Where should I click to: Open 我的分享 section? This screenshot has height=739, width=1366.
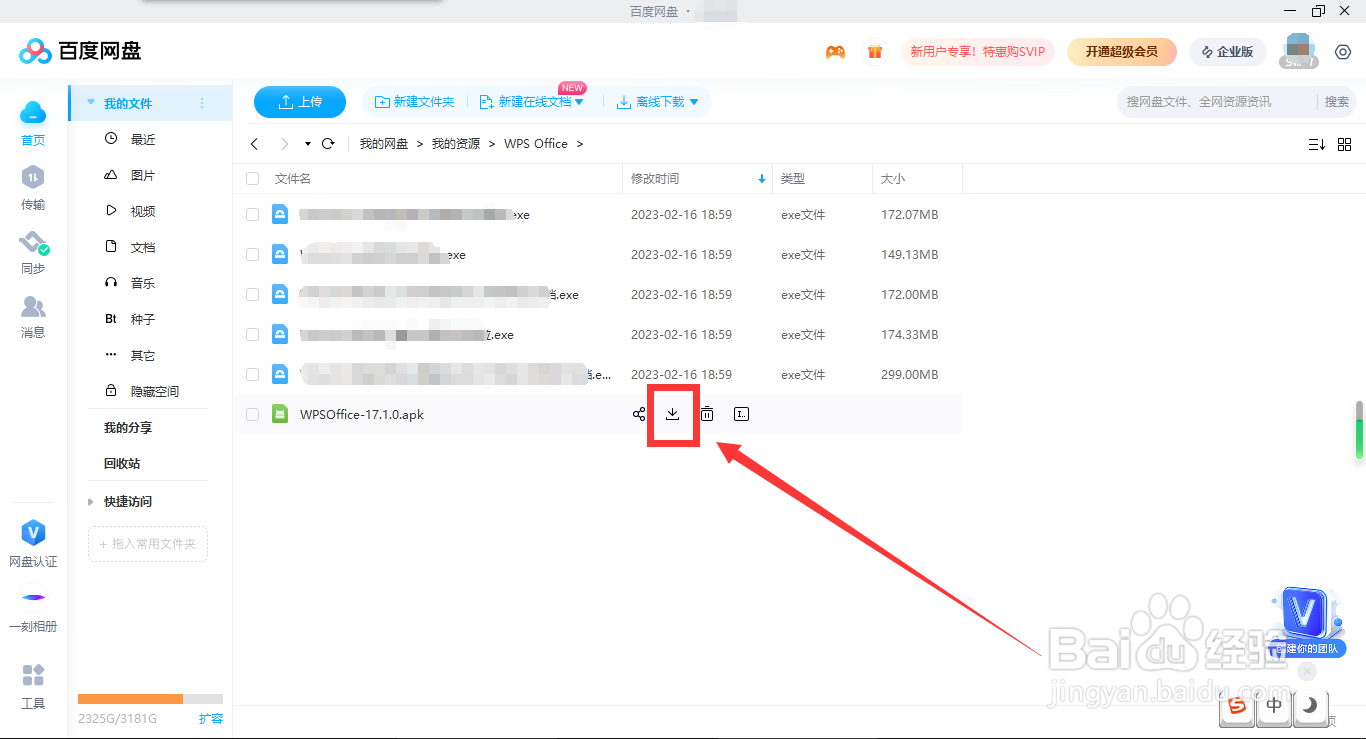[x=128, y=428]
